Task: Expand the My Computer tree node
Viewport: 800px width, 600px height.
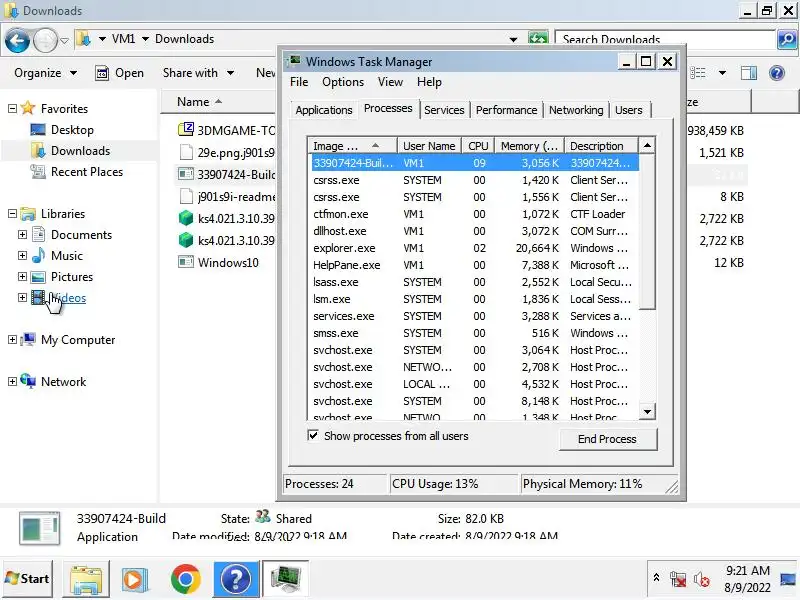Action: (x=12, y=339)
